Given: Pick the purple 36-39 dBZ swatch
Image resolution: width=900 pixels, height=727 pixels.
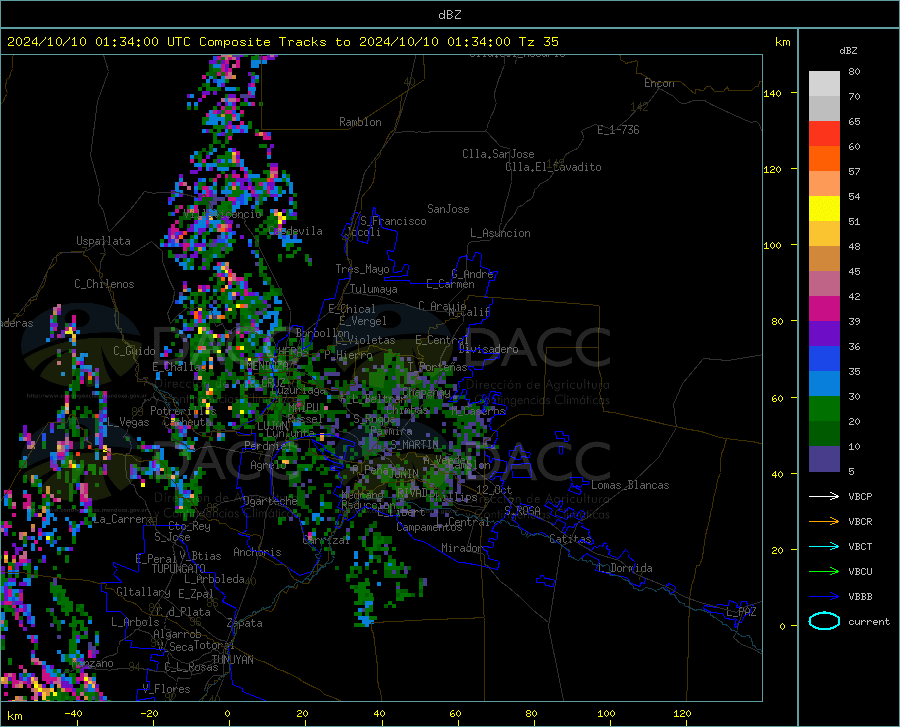Looking at the screenshot, I should click(824, 334).
